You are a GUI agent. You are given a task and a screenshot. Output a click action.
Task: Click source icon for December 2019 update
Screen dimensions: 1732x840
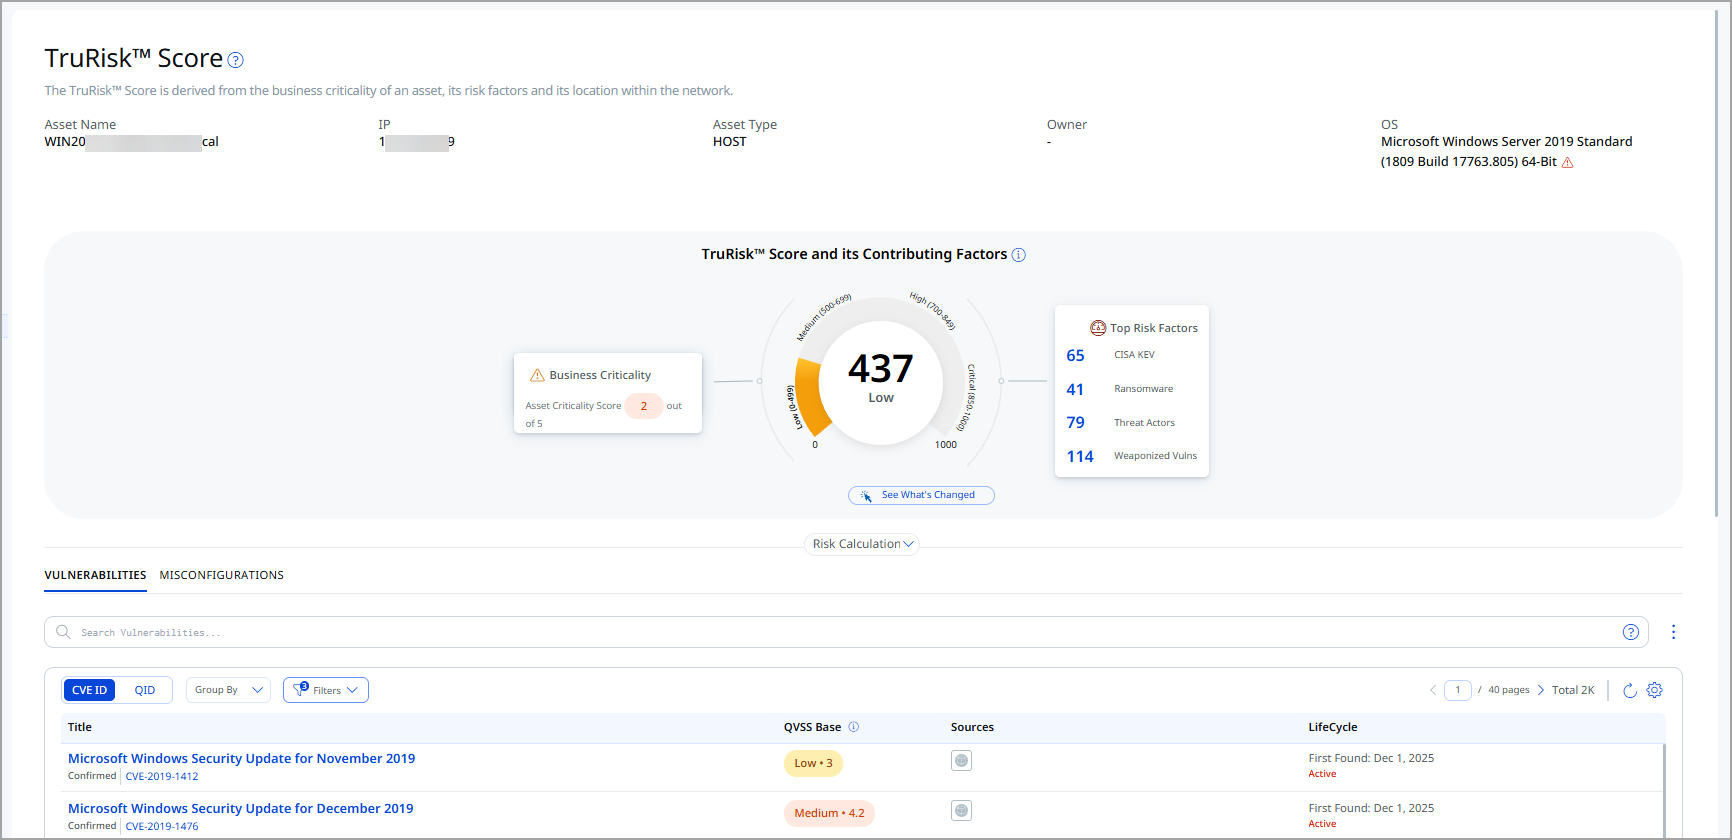tap(961, 811)
